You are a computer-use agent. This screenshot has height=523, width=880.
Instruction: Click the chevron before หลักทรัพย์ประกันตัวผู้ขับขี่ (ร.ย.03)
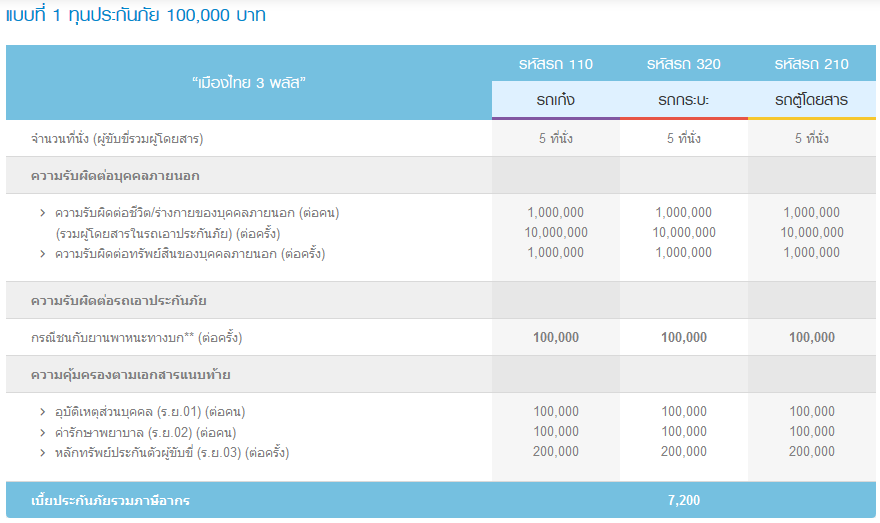point(43,452)
